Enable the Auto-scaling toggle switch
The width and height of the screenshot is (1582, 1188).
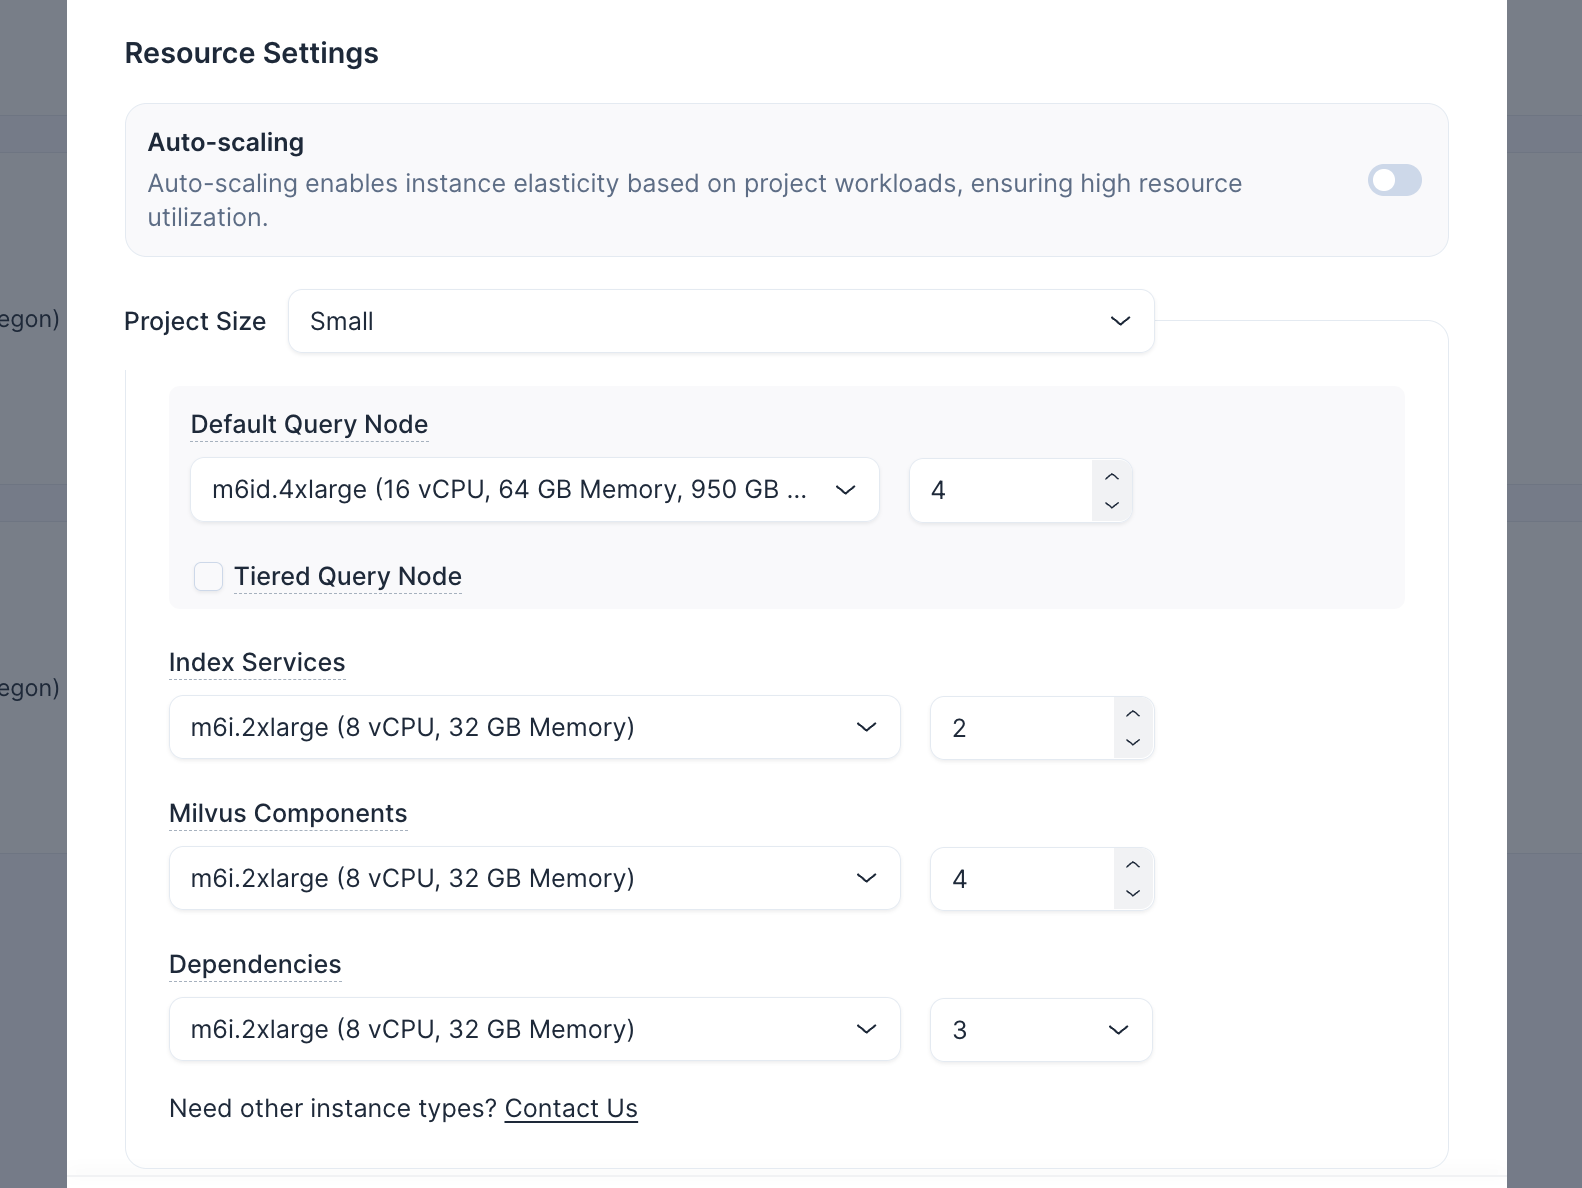[x=1394, y=180]
